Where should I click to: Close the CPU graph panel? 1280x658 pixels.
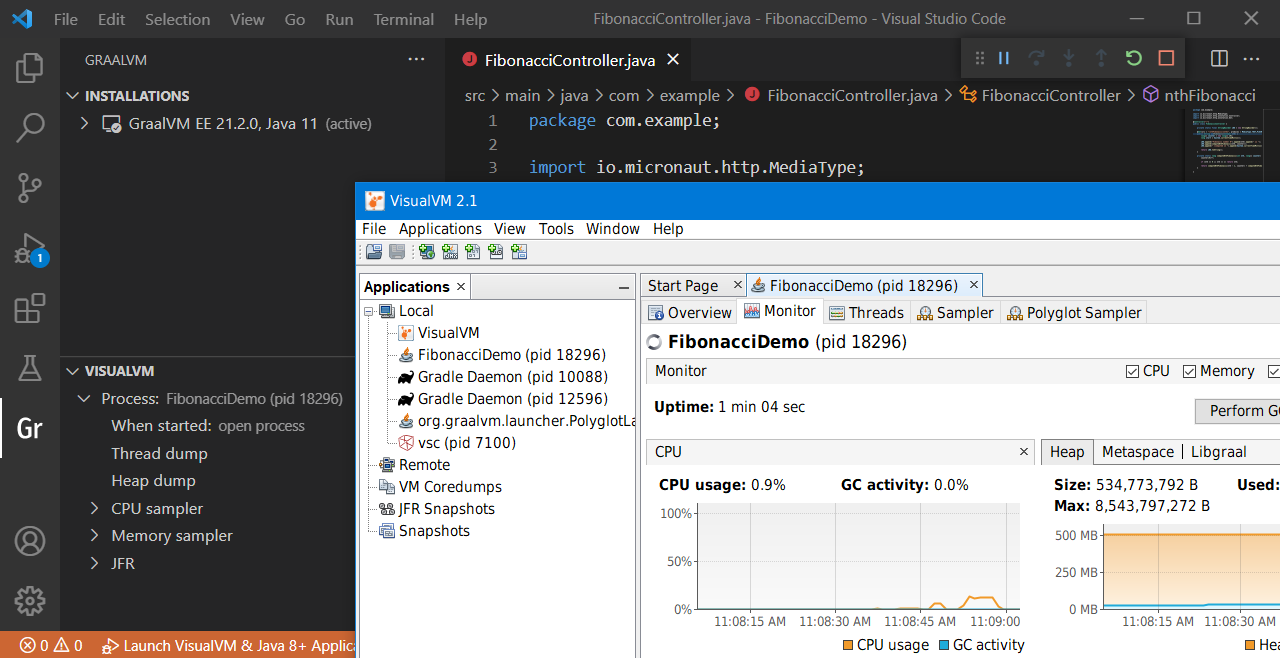click(1024, 452)
